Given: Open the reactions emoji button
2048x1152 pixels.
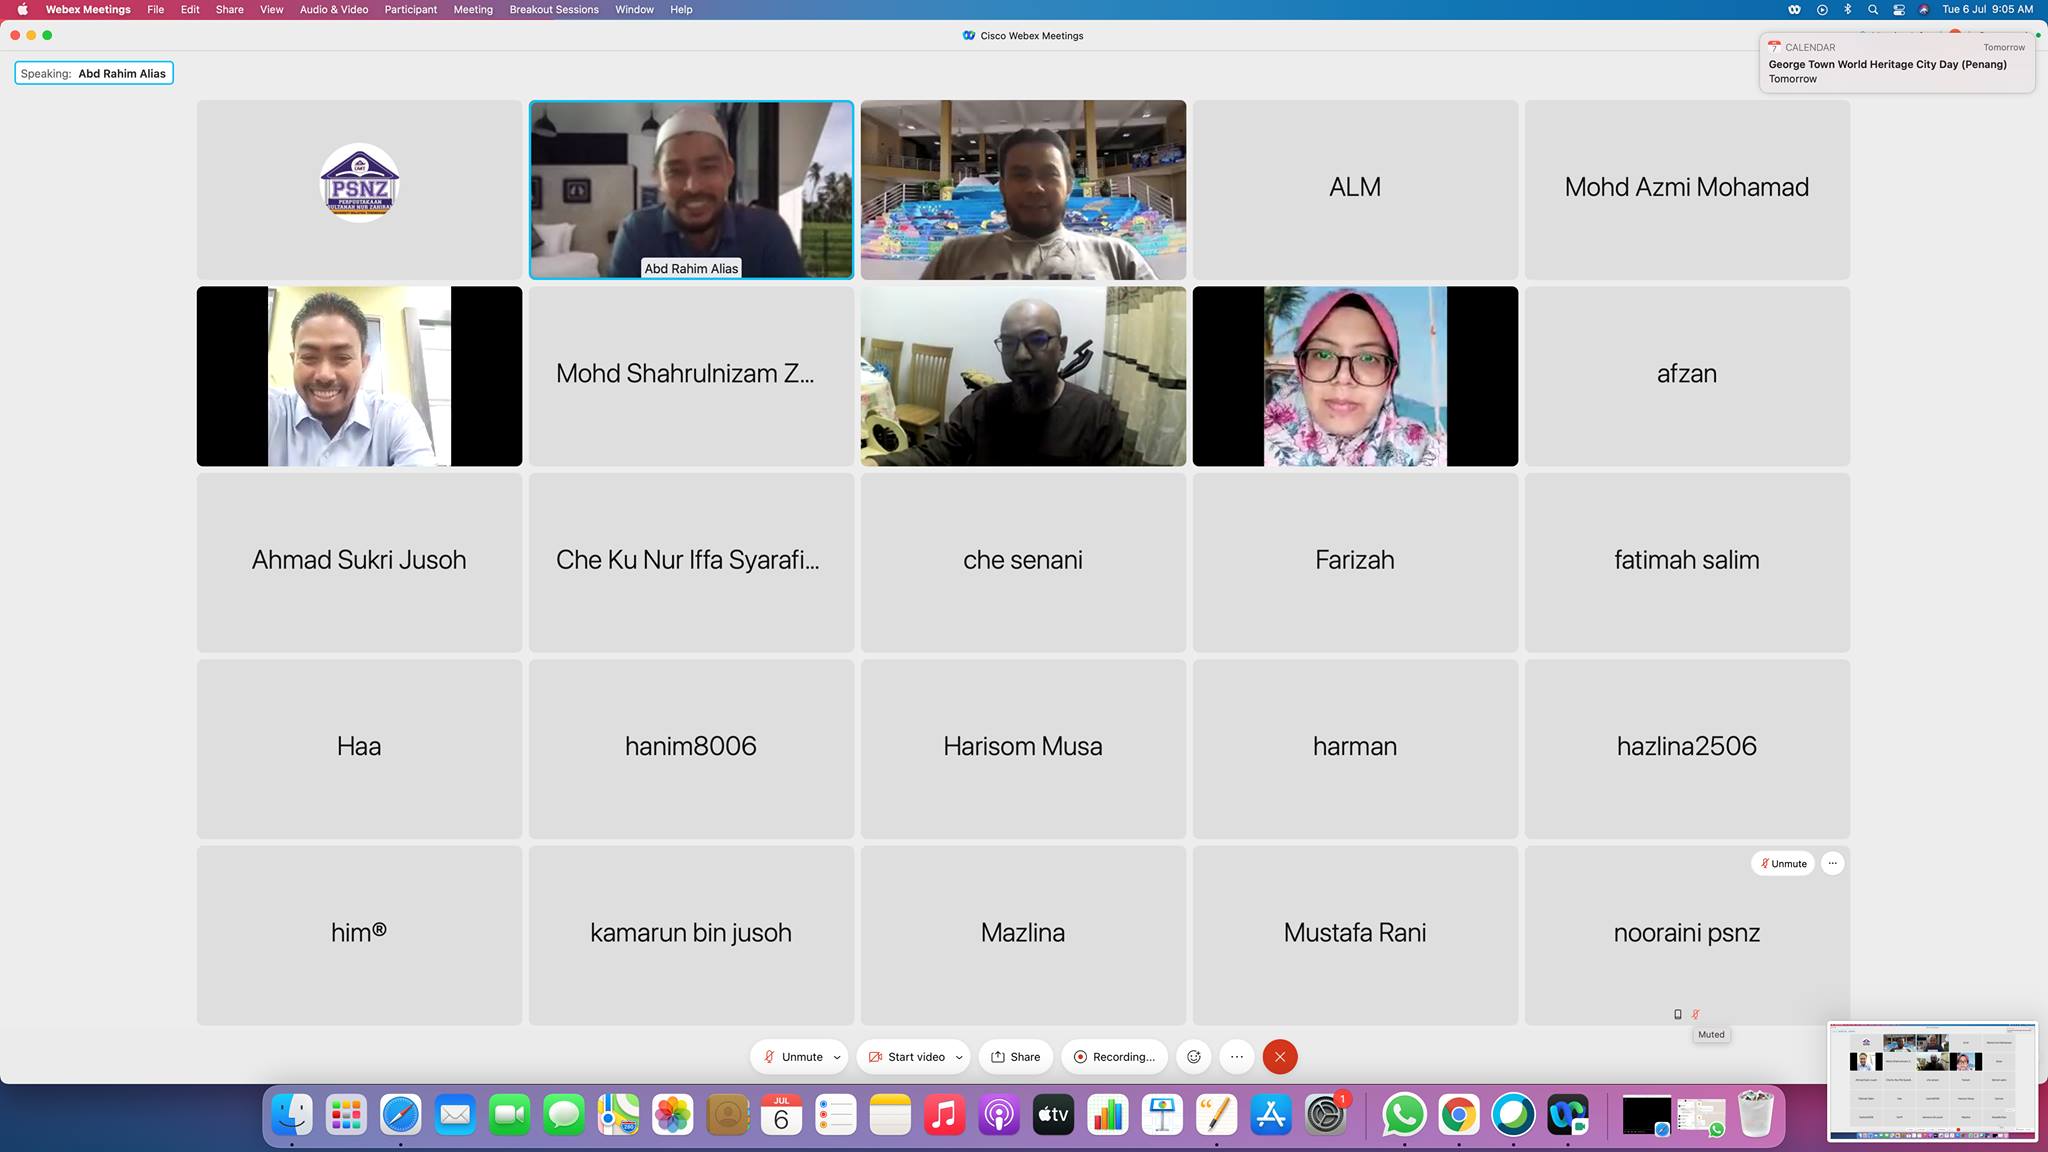Looking at the screenshot, I should 1193,1057.
